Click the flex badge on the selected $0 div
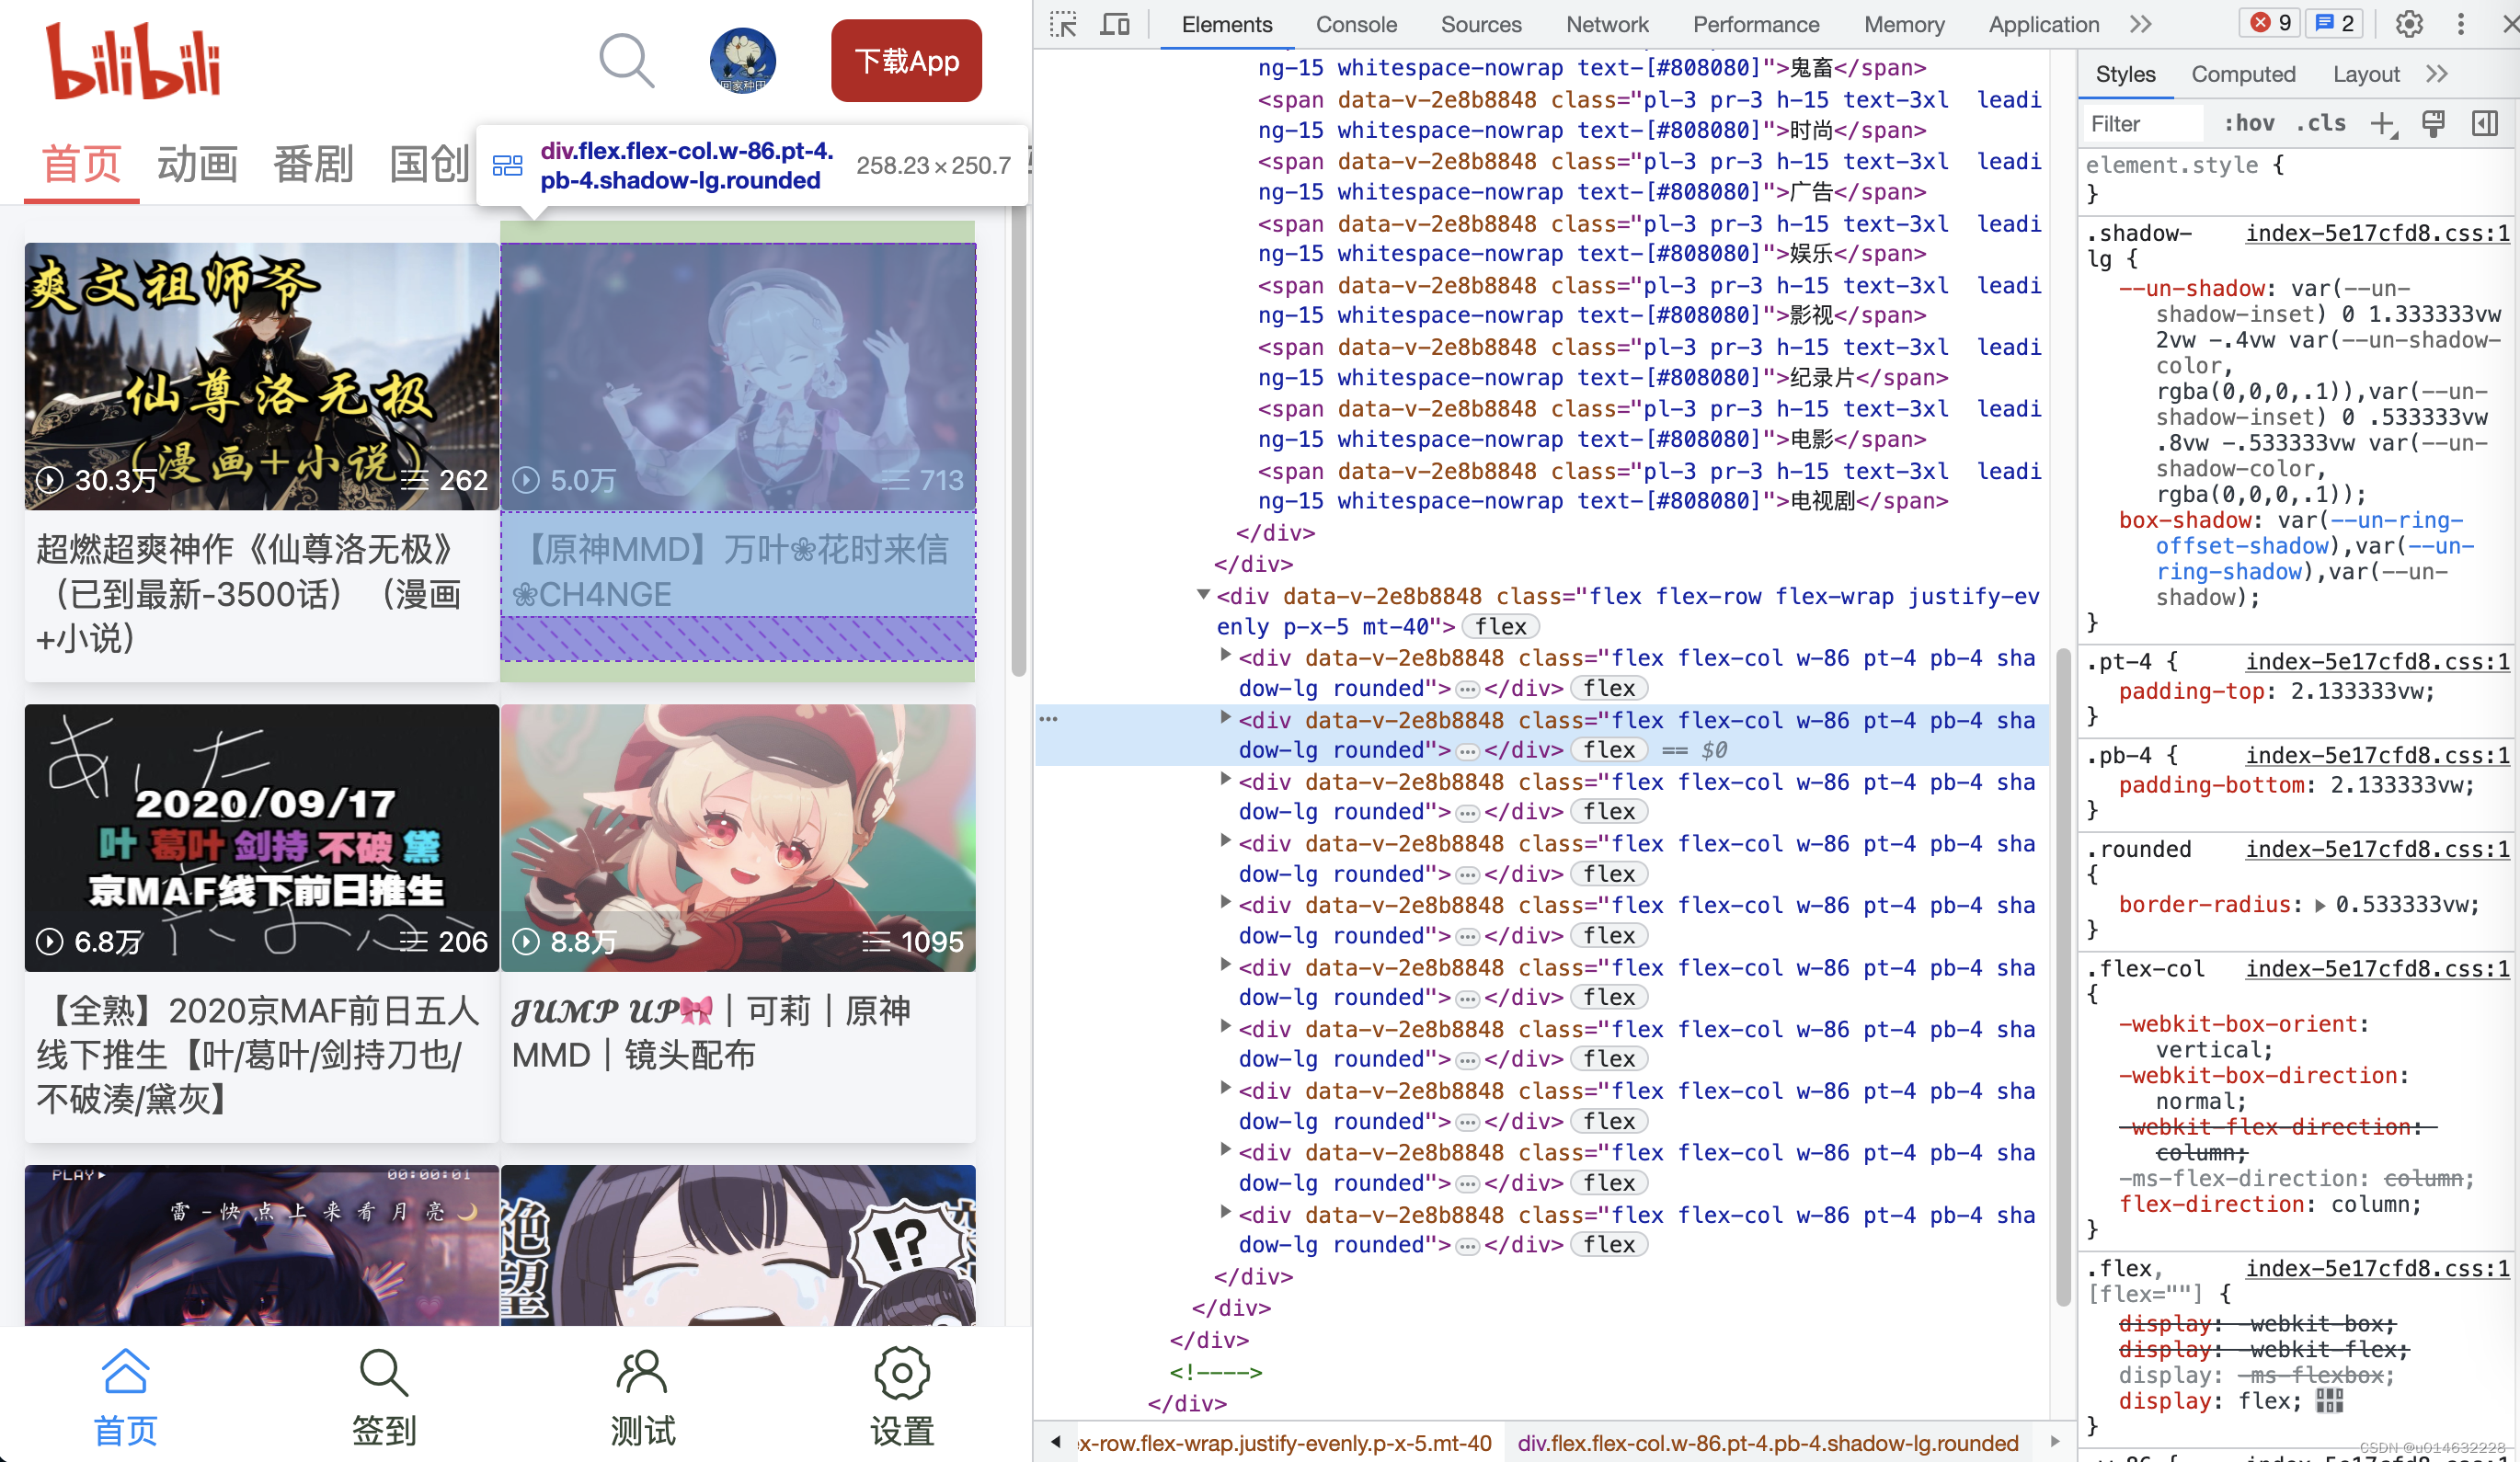Viewport: 2520px width, 1462px height. pos(1609,750)
